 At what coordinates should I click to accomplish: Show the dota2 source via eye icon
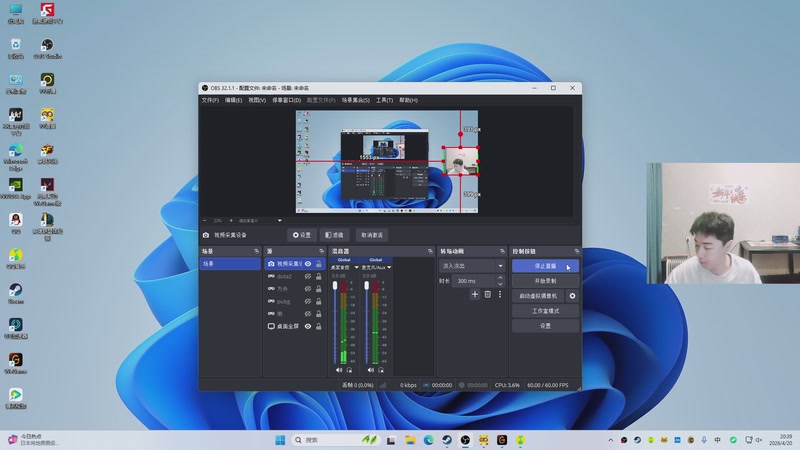click(x=308, y=276)
